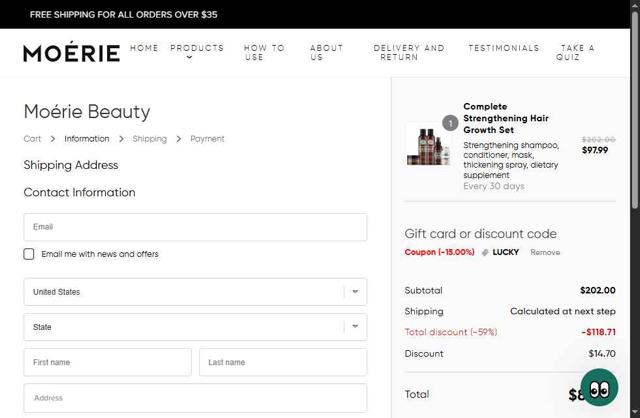Focus the Last name field
Screen dimensions: 640x418
point(283,362)
